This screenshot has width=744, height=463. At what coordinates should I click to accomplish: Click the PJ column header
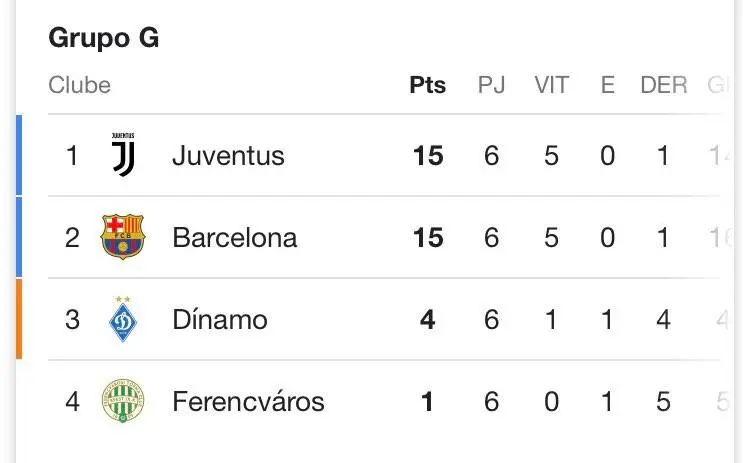491,85
